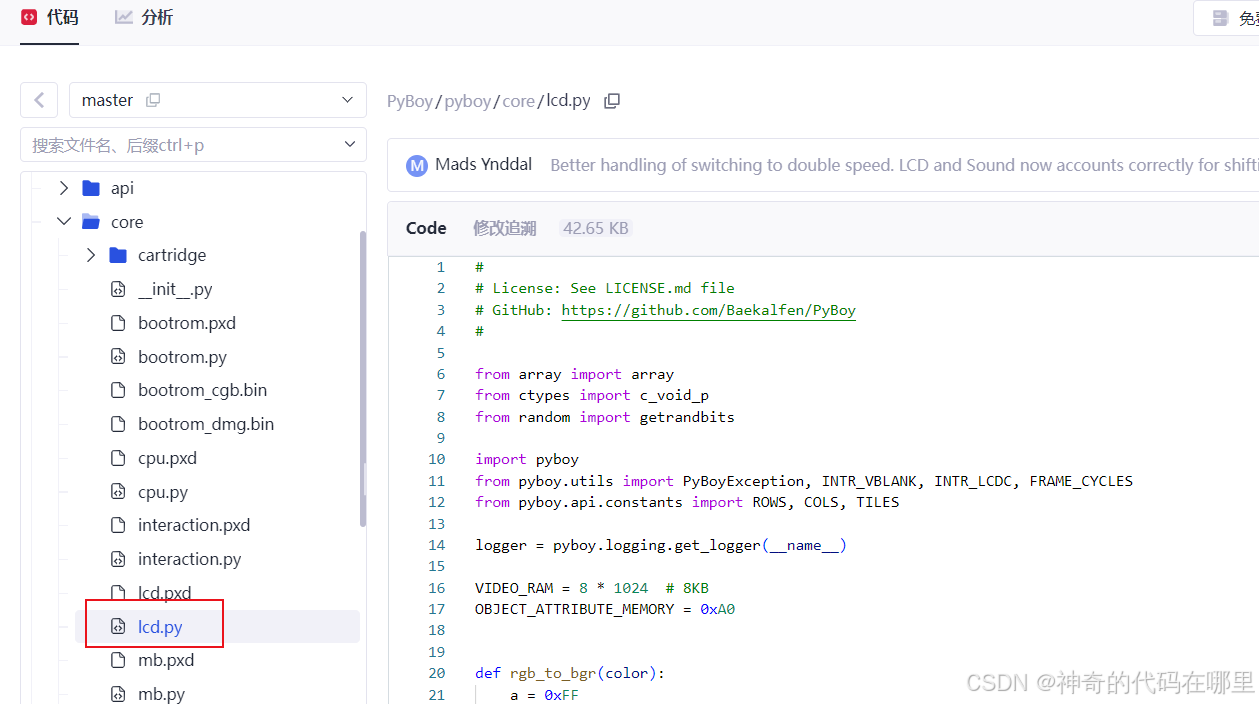Click the file icon of bootrom_cgb.bin

click(118, 390)
